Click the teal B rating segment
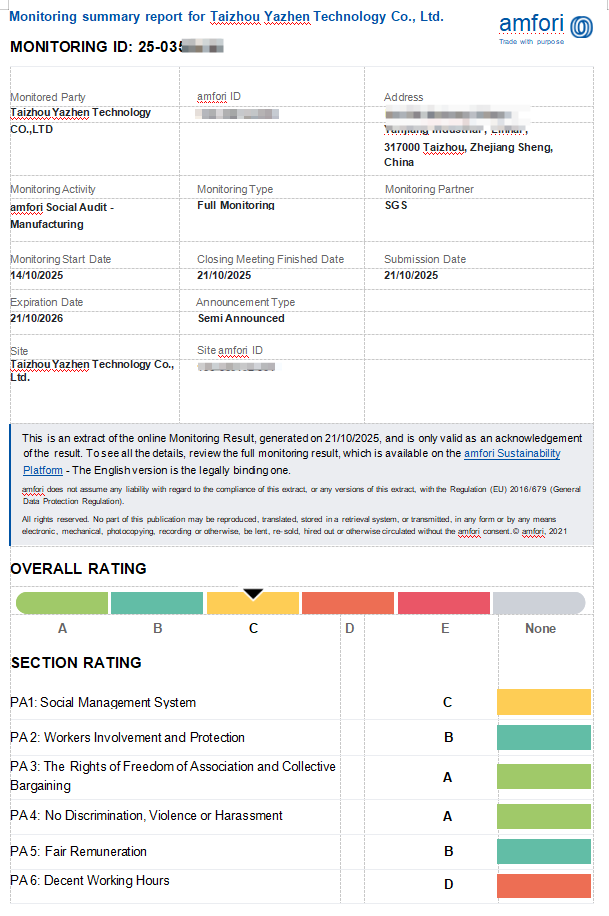Screen dimensions: 609x916 pyautogui.click(x=157, y=603)
